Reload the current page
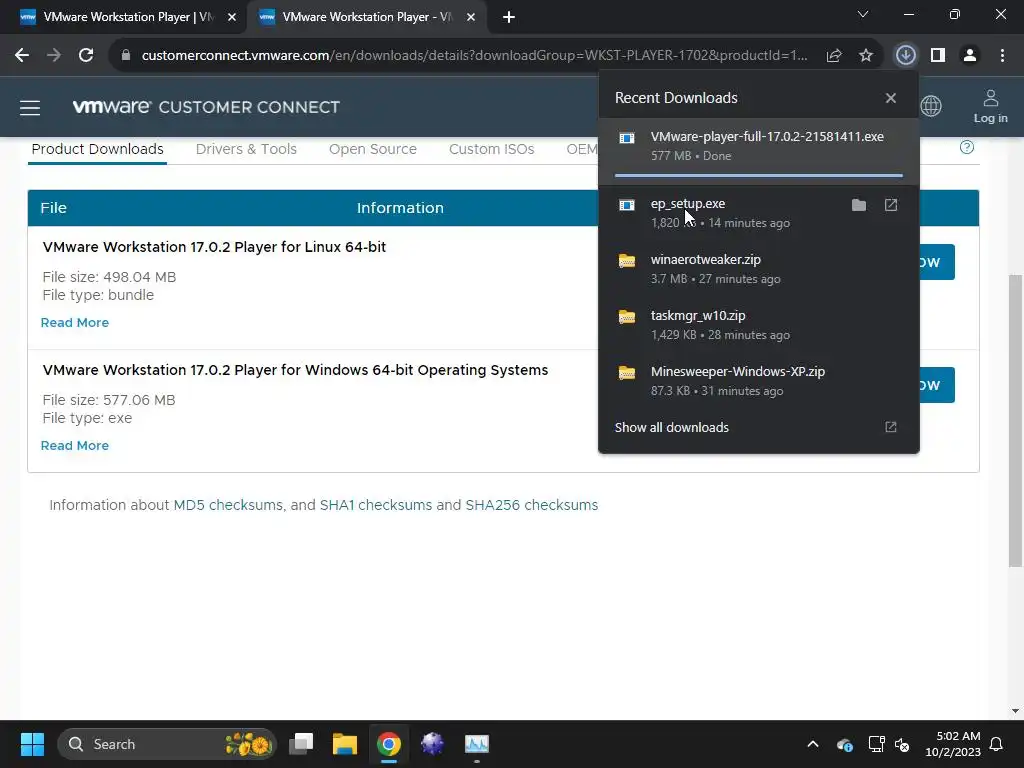The height and width of the screenshot is (768, 1024). point(86,55)
